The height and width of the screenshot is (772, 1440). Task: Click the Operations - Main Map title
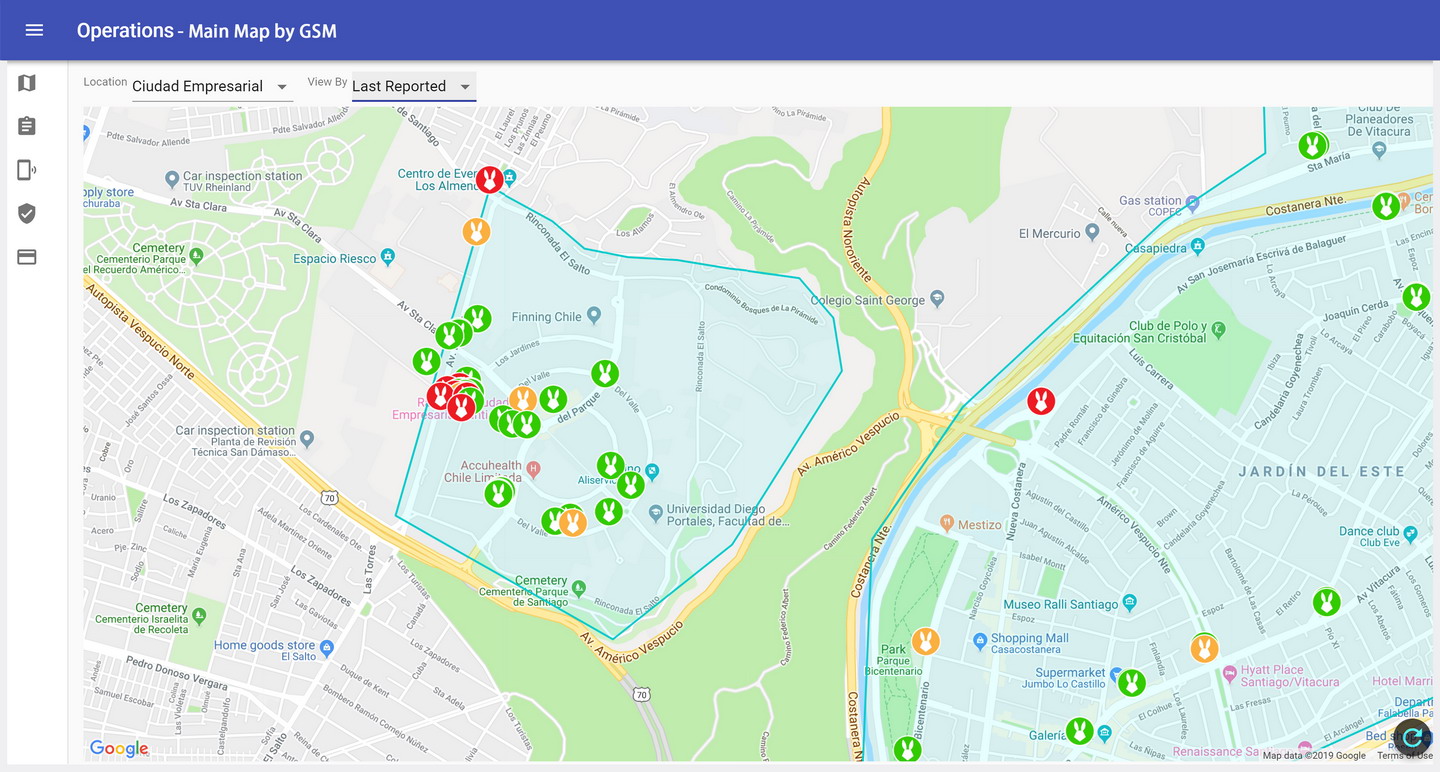206,31
